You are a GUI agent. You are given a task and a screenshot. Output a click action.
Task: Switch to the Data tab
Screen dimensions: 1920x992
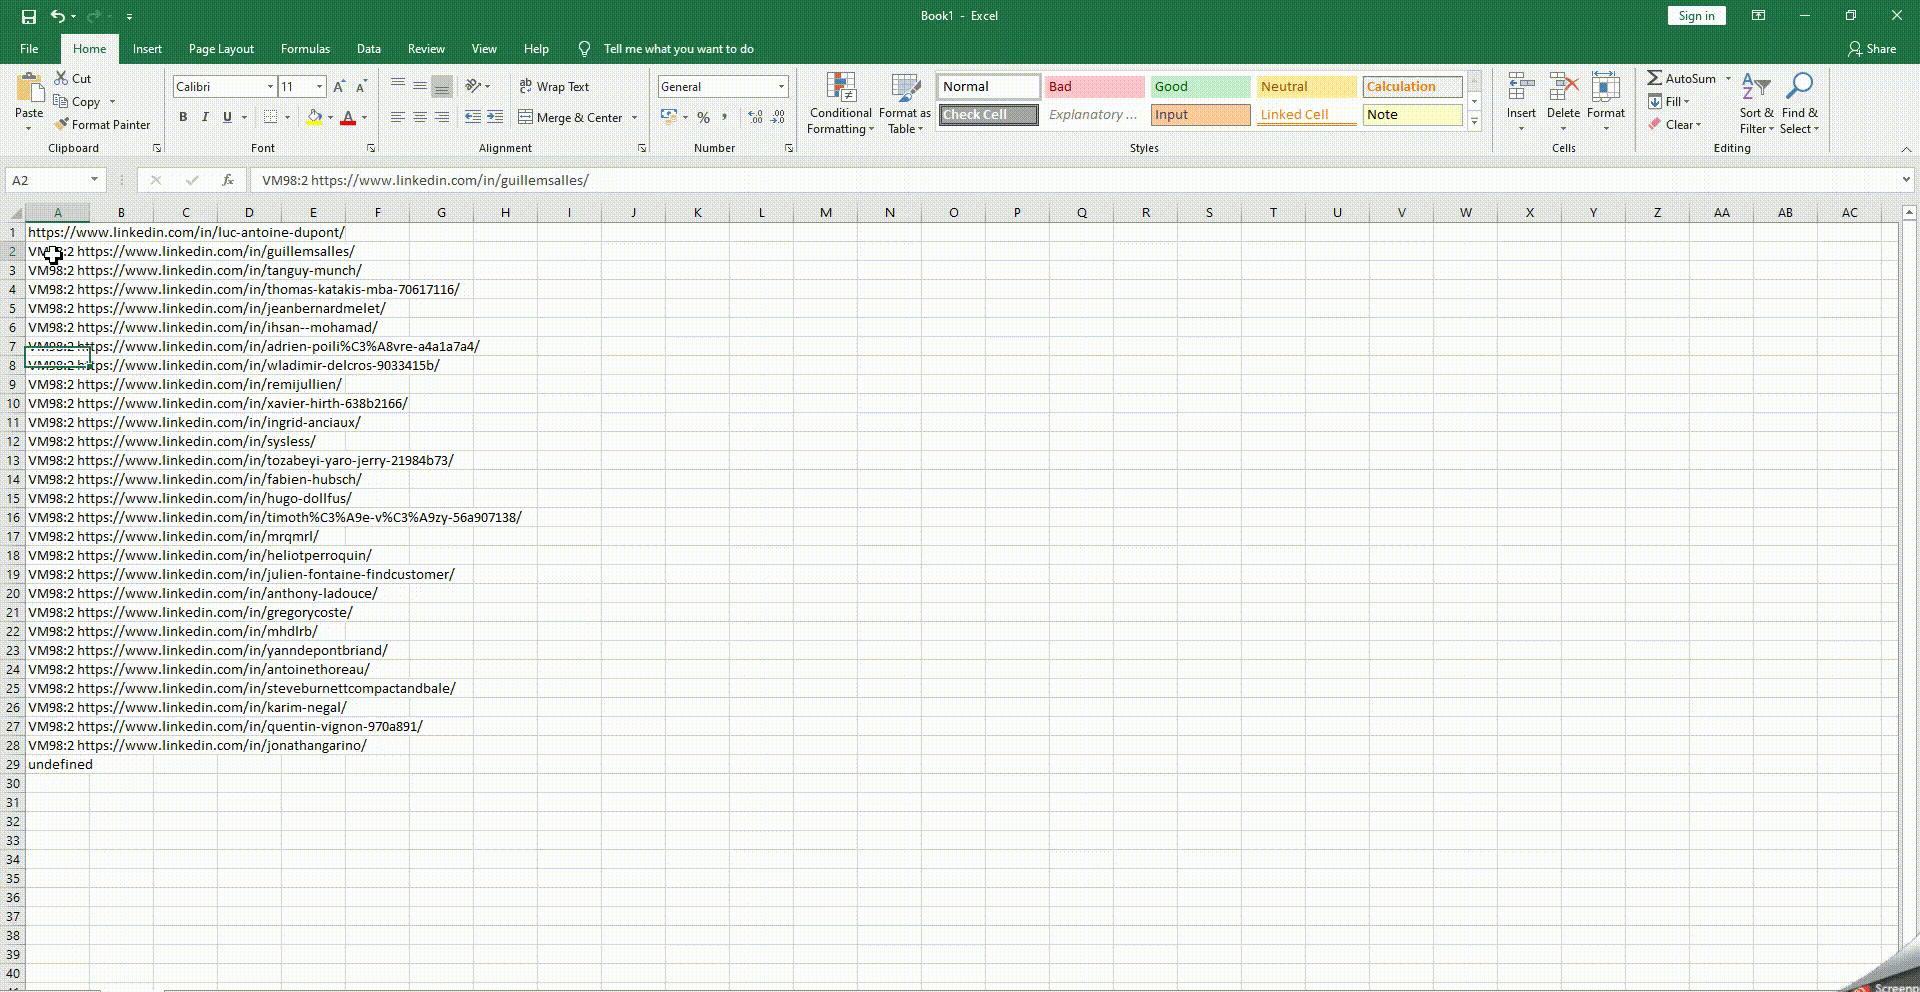coord(369,48)
